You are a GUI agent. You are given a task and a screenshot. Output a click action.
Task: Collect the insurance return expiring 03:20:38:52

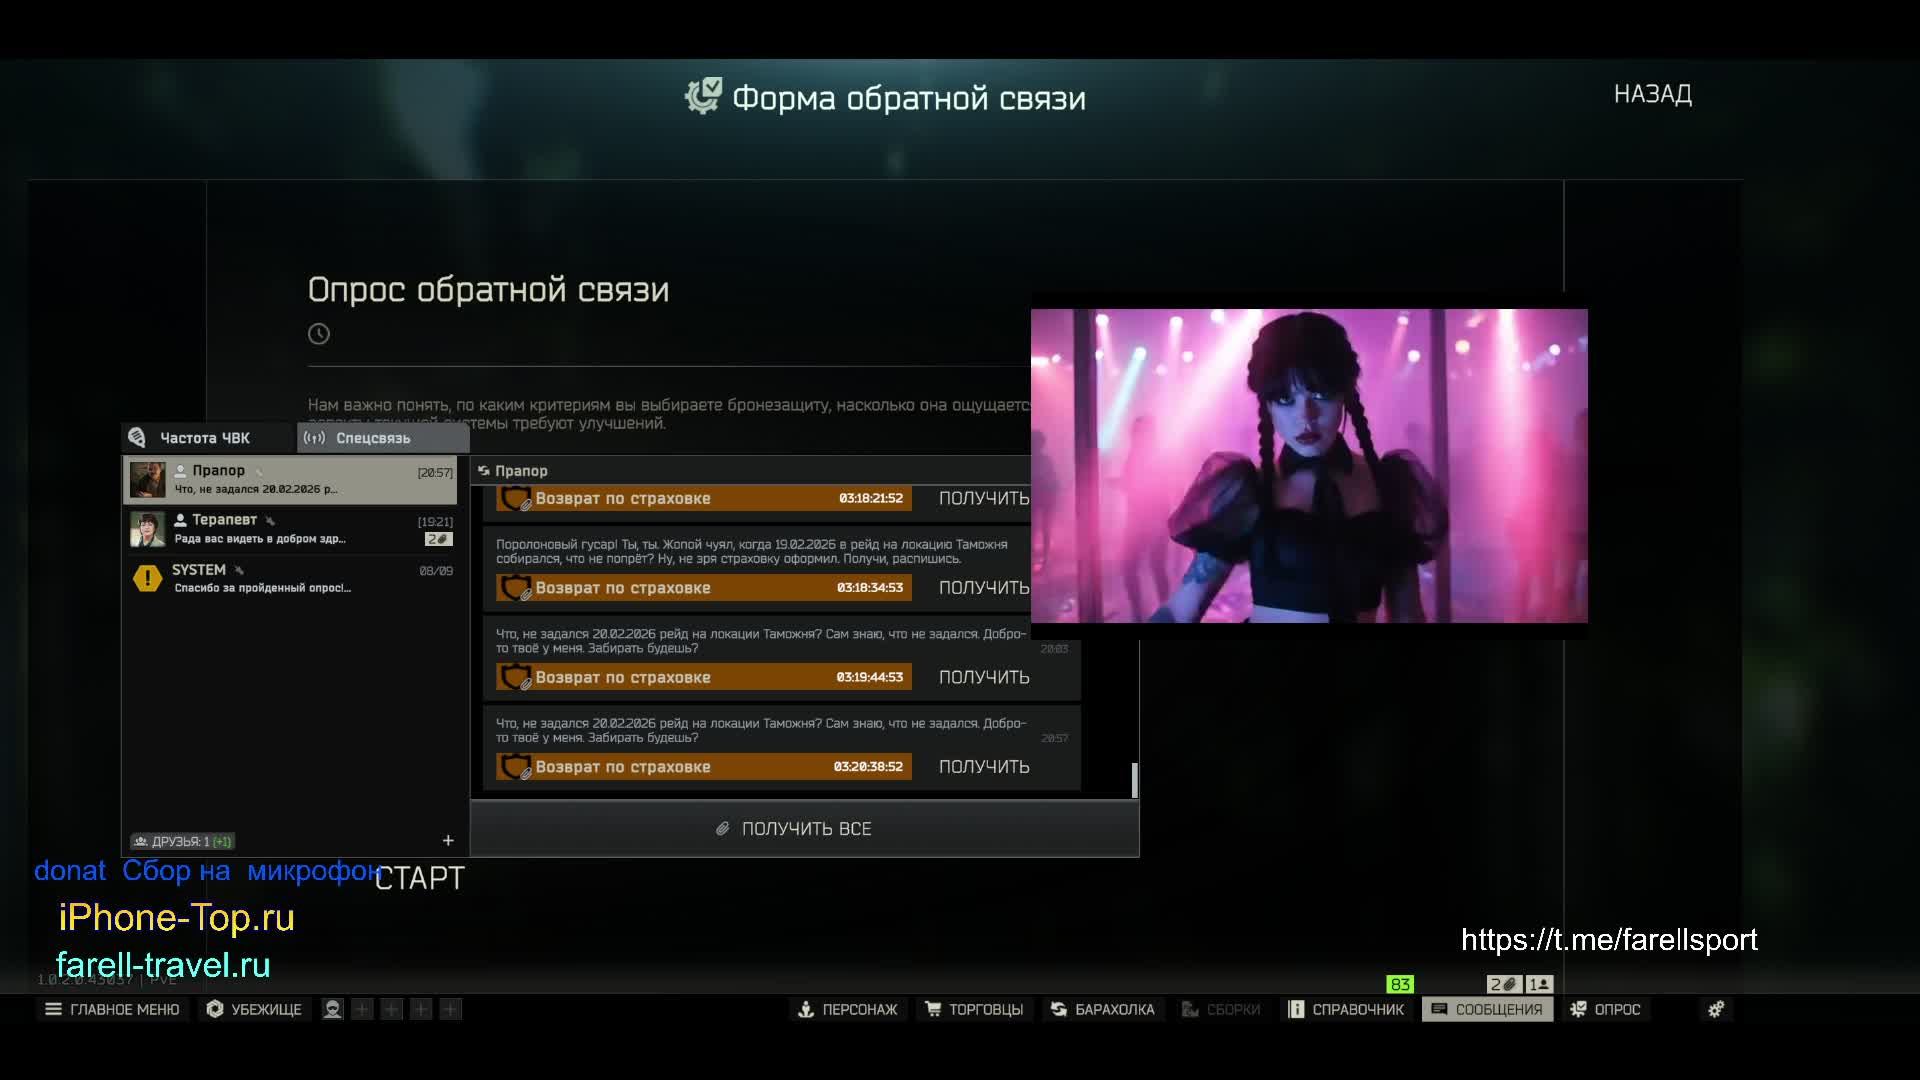pos(984,767)
